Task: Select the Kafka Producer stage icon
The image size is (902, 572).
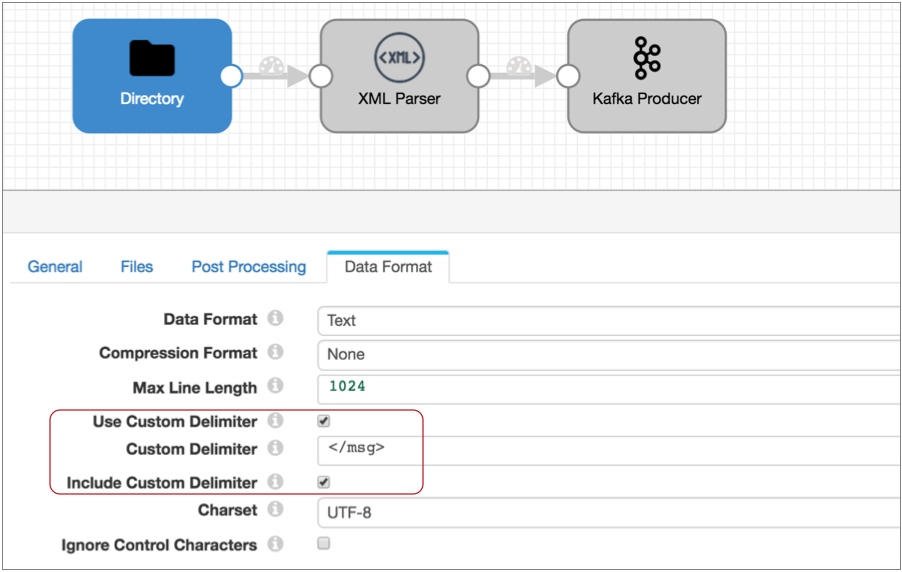Action: coord(647,59)
